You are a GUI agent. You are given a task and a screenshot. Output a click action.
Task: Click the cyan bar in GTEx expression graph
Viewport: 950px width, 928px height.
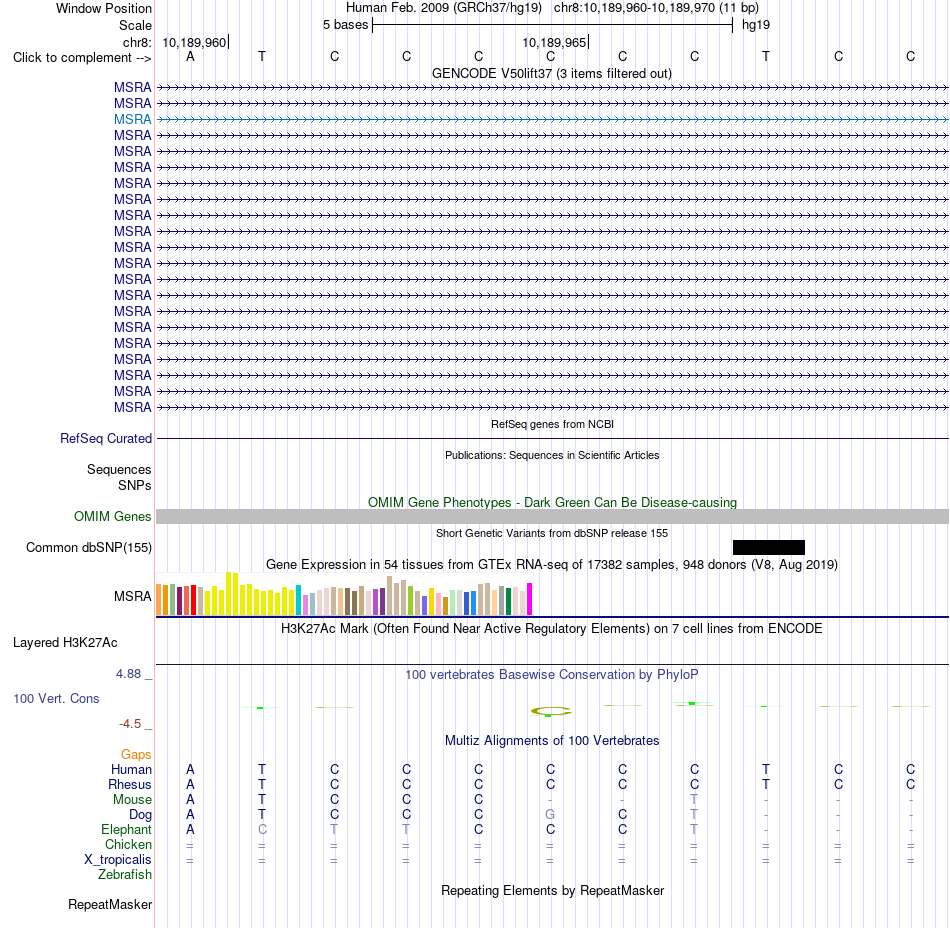coord(298,600)
